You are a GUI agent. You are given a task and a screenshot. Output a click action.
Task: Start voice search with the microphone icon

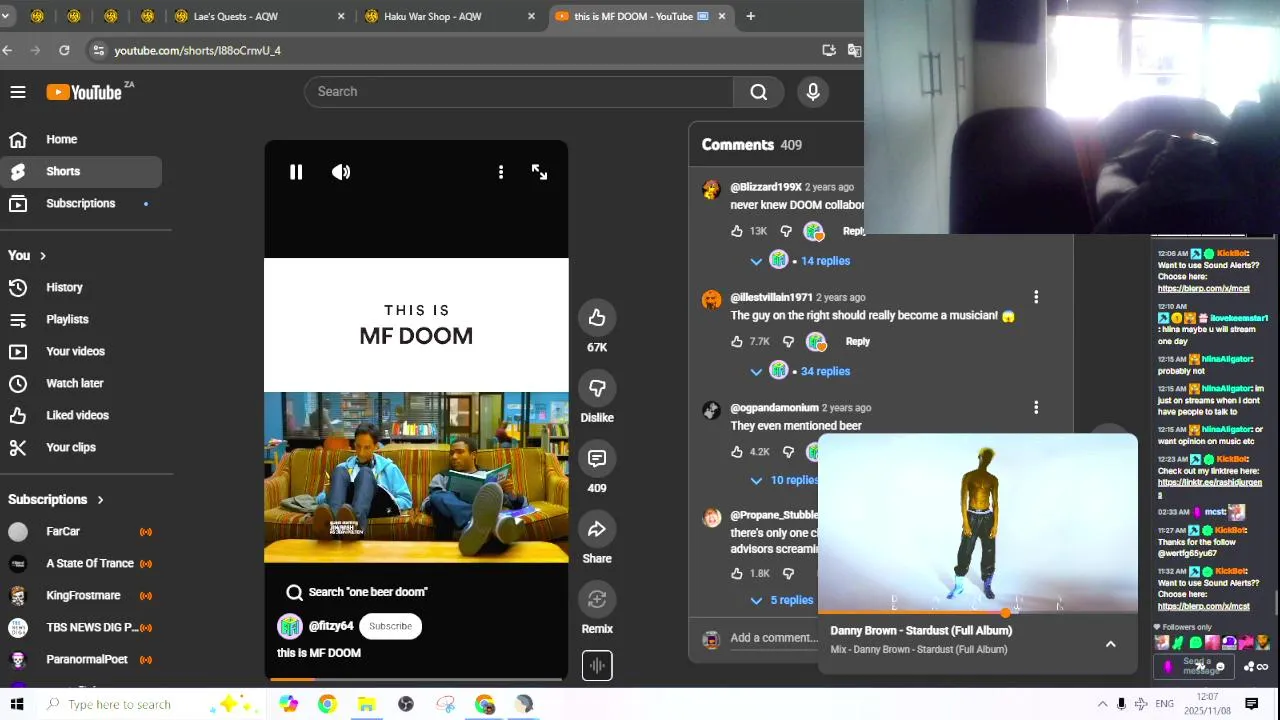(x=813, y=92)
